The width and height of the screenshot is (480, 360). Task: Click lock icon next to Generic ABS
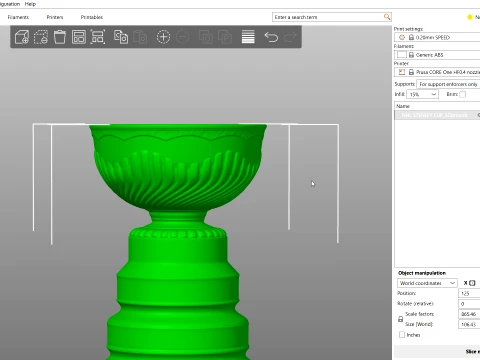pos(411,55)
